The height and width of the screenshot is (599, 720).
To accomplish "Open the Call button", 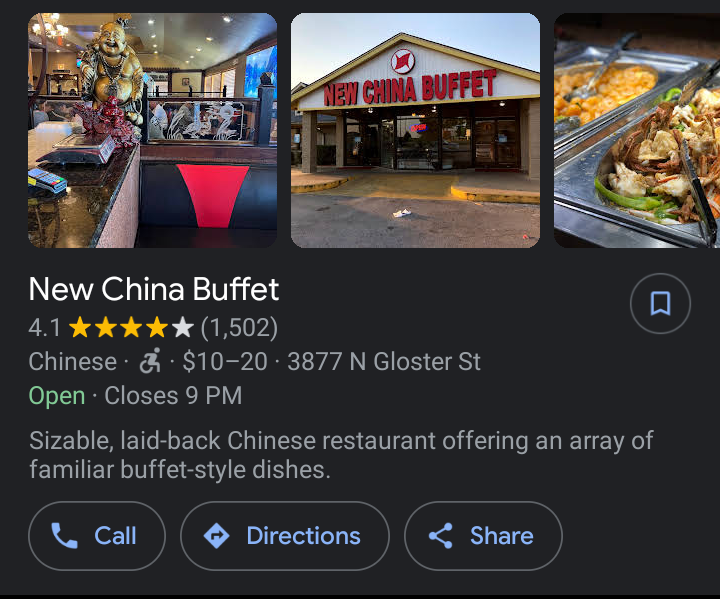I will pos(97,536).
